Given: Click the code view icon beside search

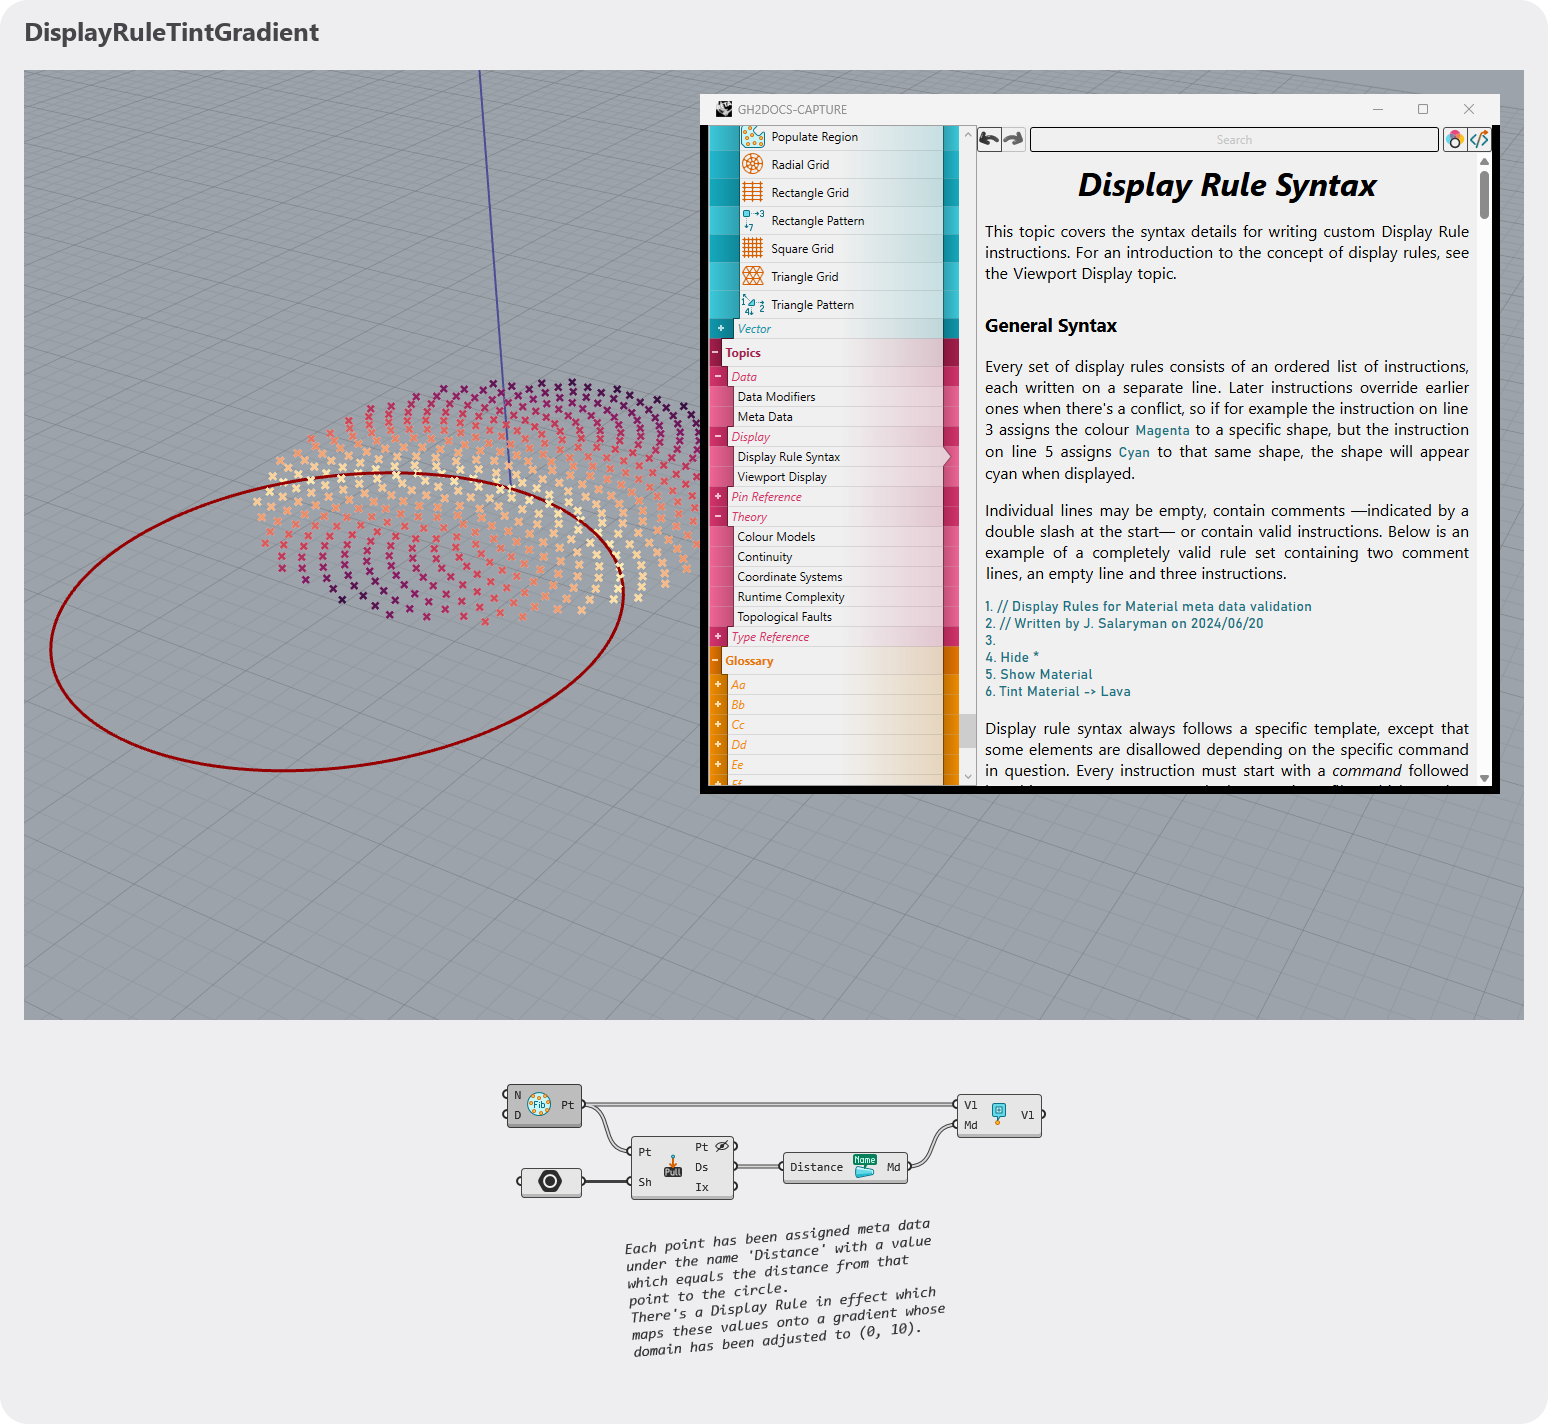Looking at the screenshot, I should click(x=1479, y=139).
